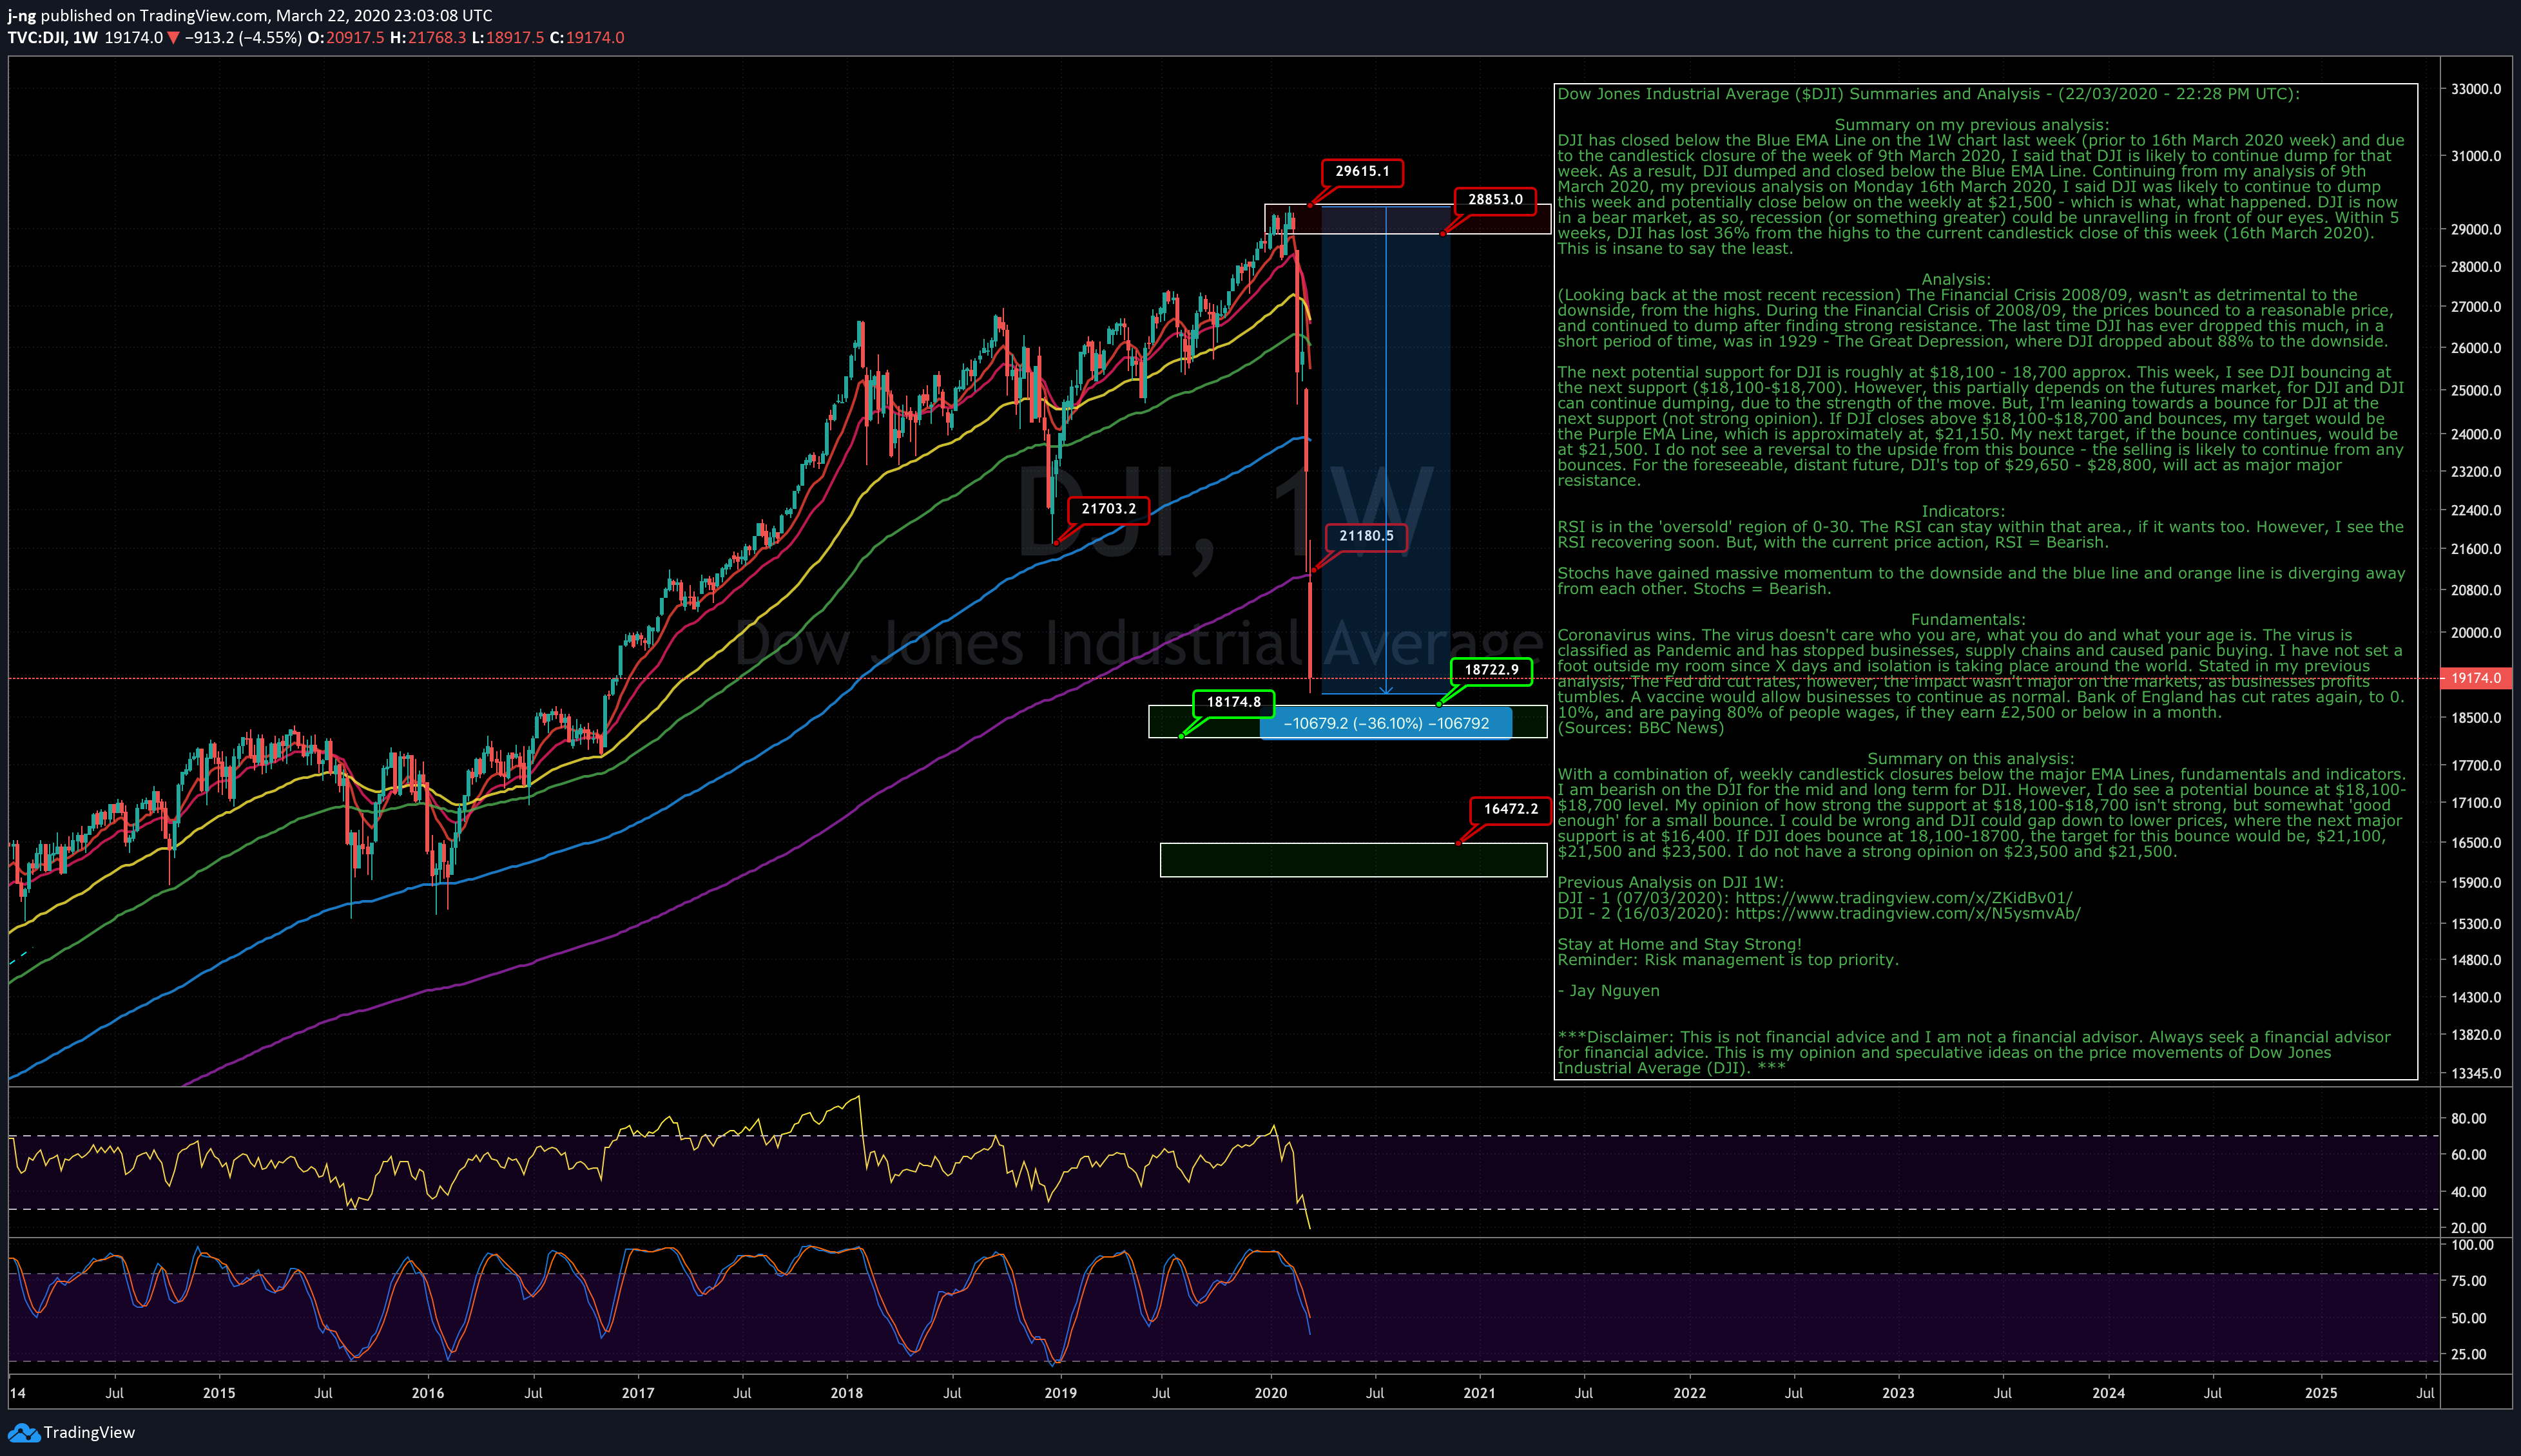Click the Stochastic 25.00 scale label
Viewport: 2521px width, 1456px height.
click(2468, 1354)
